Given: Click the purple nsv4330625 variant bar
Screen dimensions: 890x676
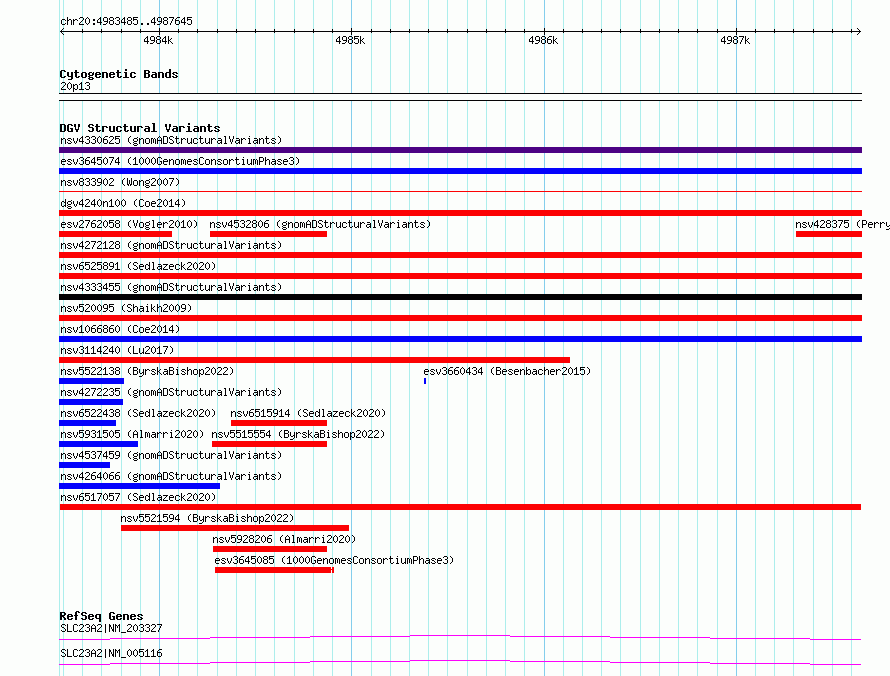Looking at the screenshot, I should 460,150.
